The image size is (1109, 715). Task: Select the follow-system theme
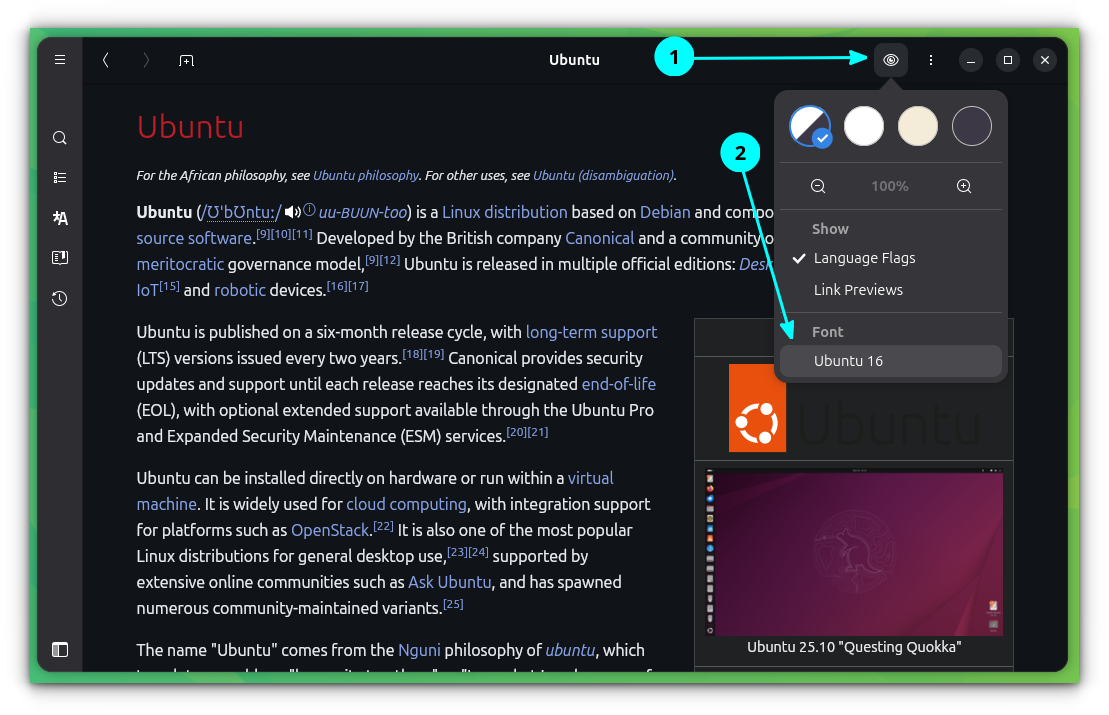click(810, 126)
